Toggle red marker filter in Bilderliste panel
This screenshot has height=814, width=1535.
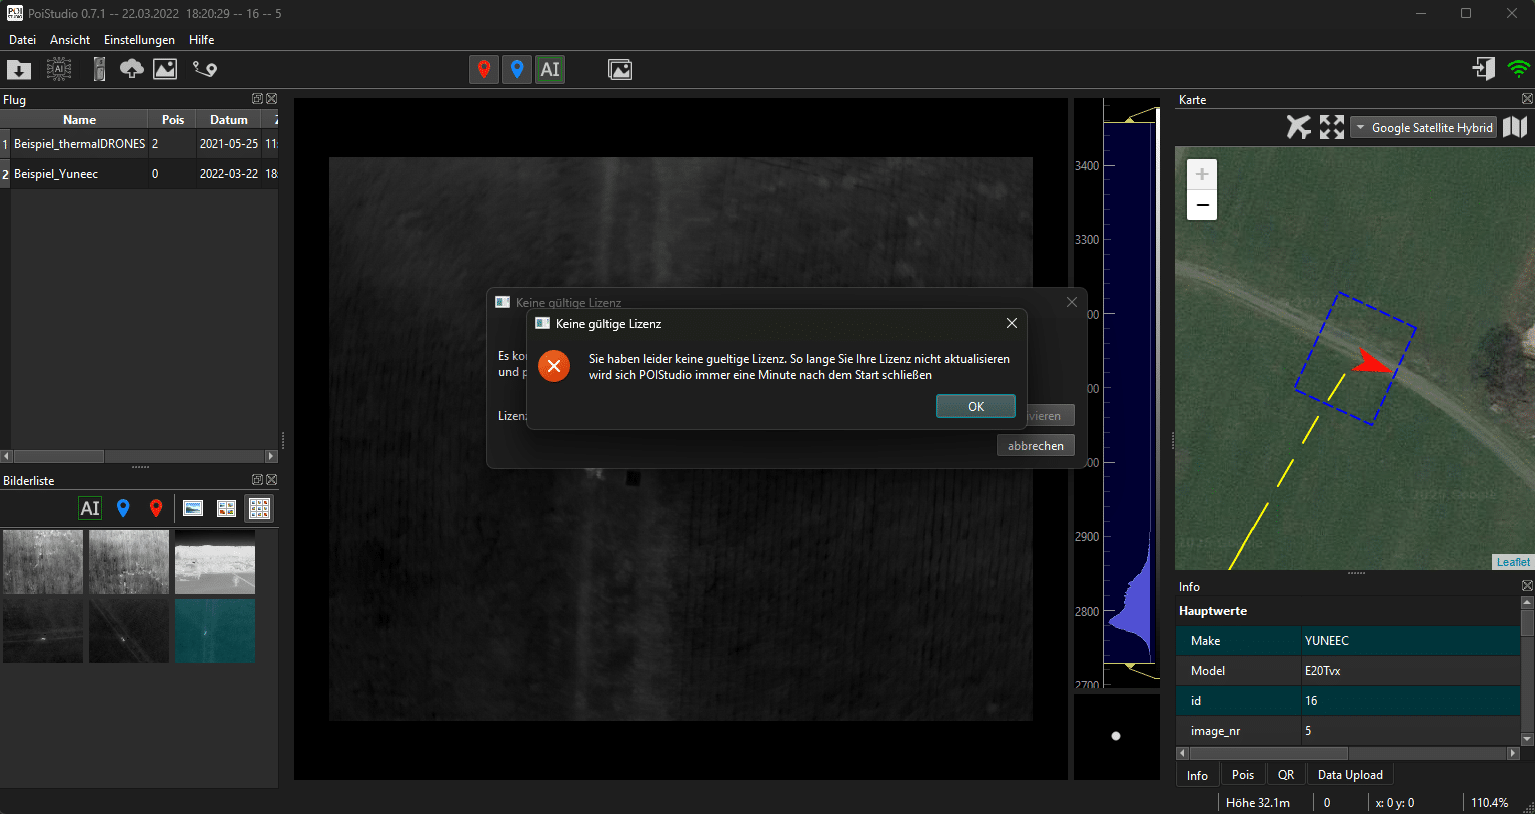156,508
